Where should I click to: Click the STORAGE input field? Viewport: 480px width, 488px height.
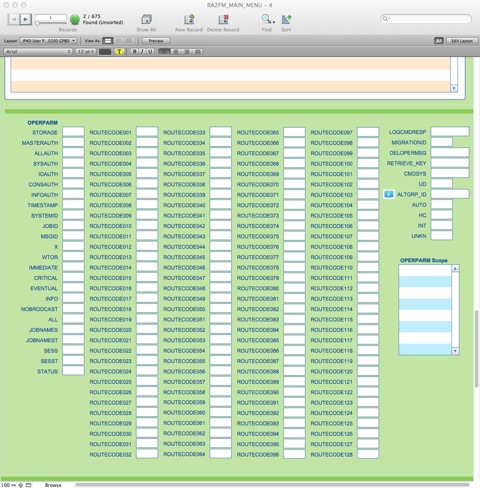click(x=73, y=132)
